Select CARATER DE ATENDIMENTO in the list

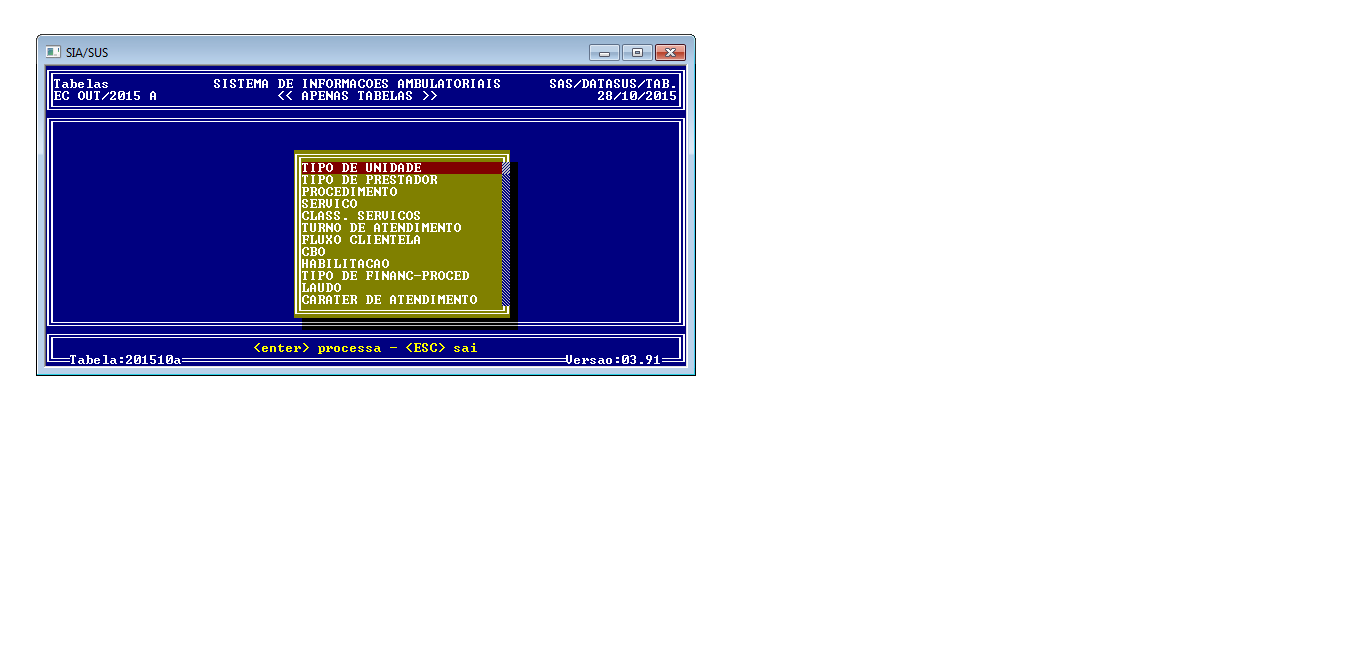pyautogui.click(x=389, y=300)
